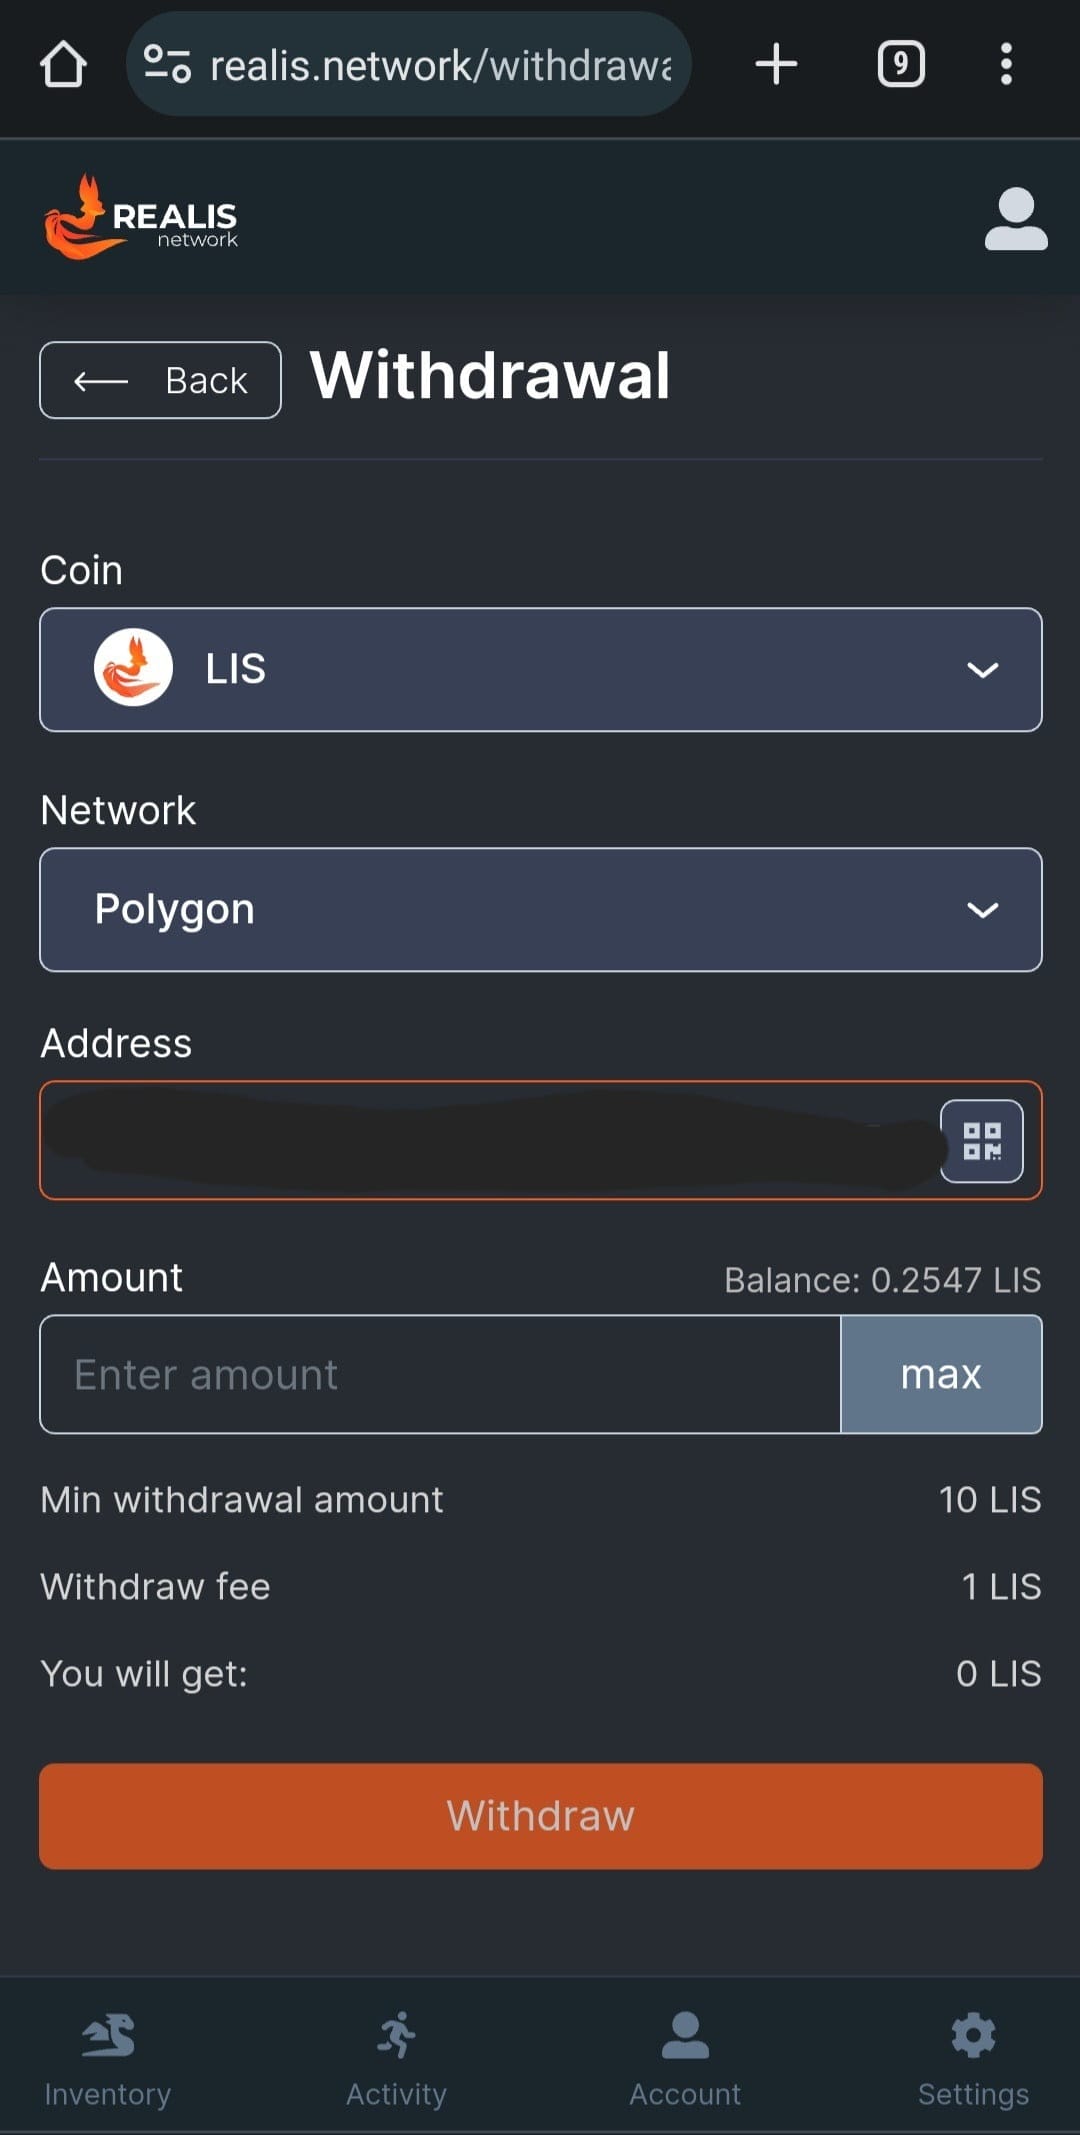Tap the Realis Network phoenix logo

[x=140, y=217]
